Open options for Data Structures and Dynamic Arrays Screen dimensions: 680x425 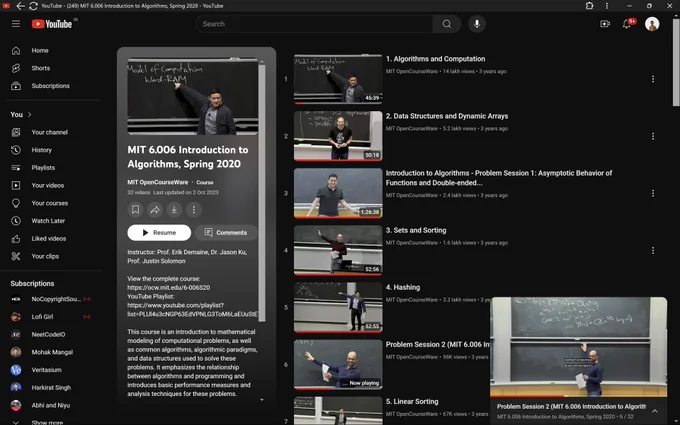click(x=653, y=136)
